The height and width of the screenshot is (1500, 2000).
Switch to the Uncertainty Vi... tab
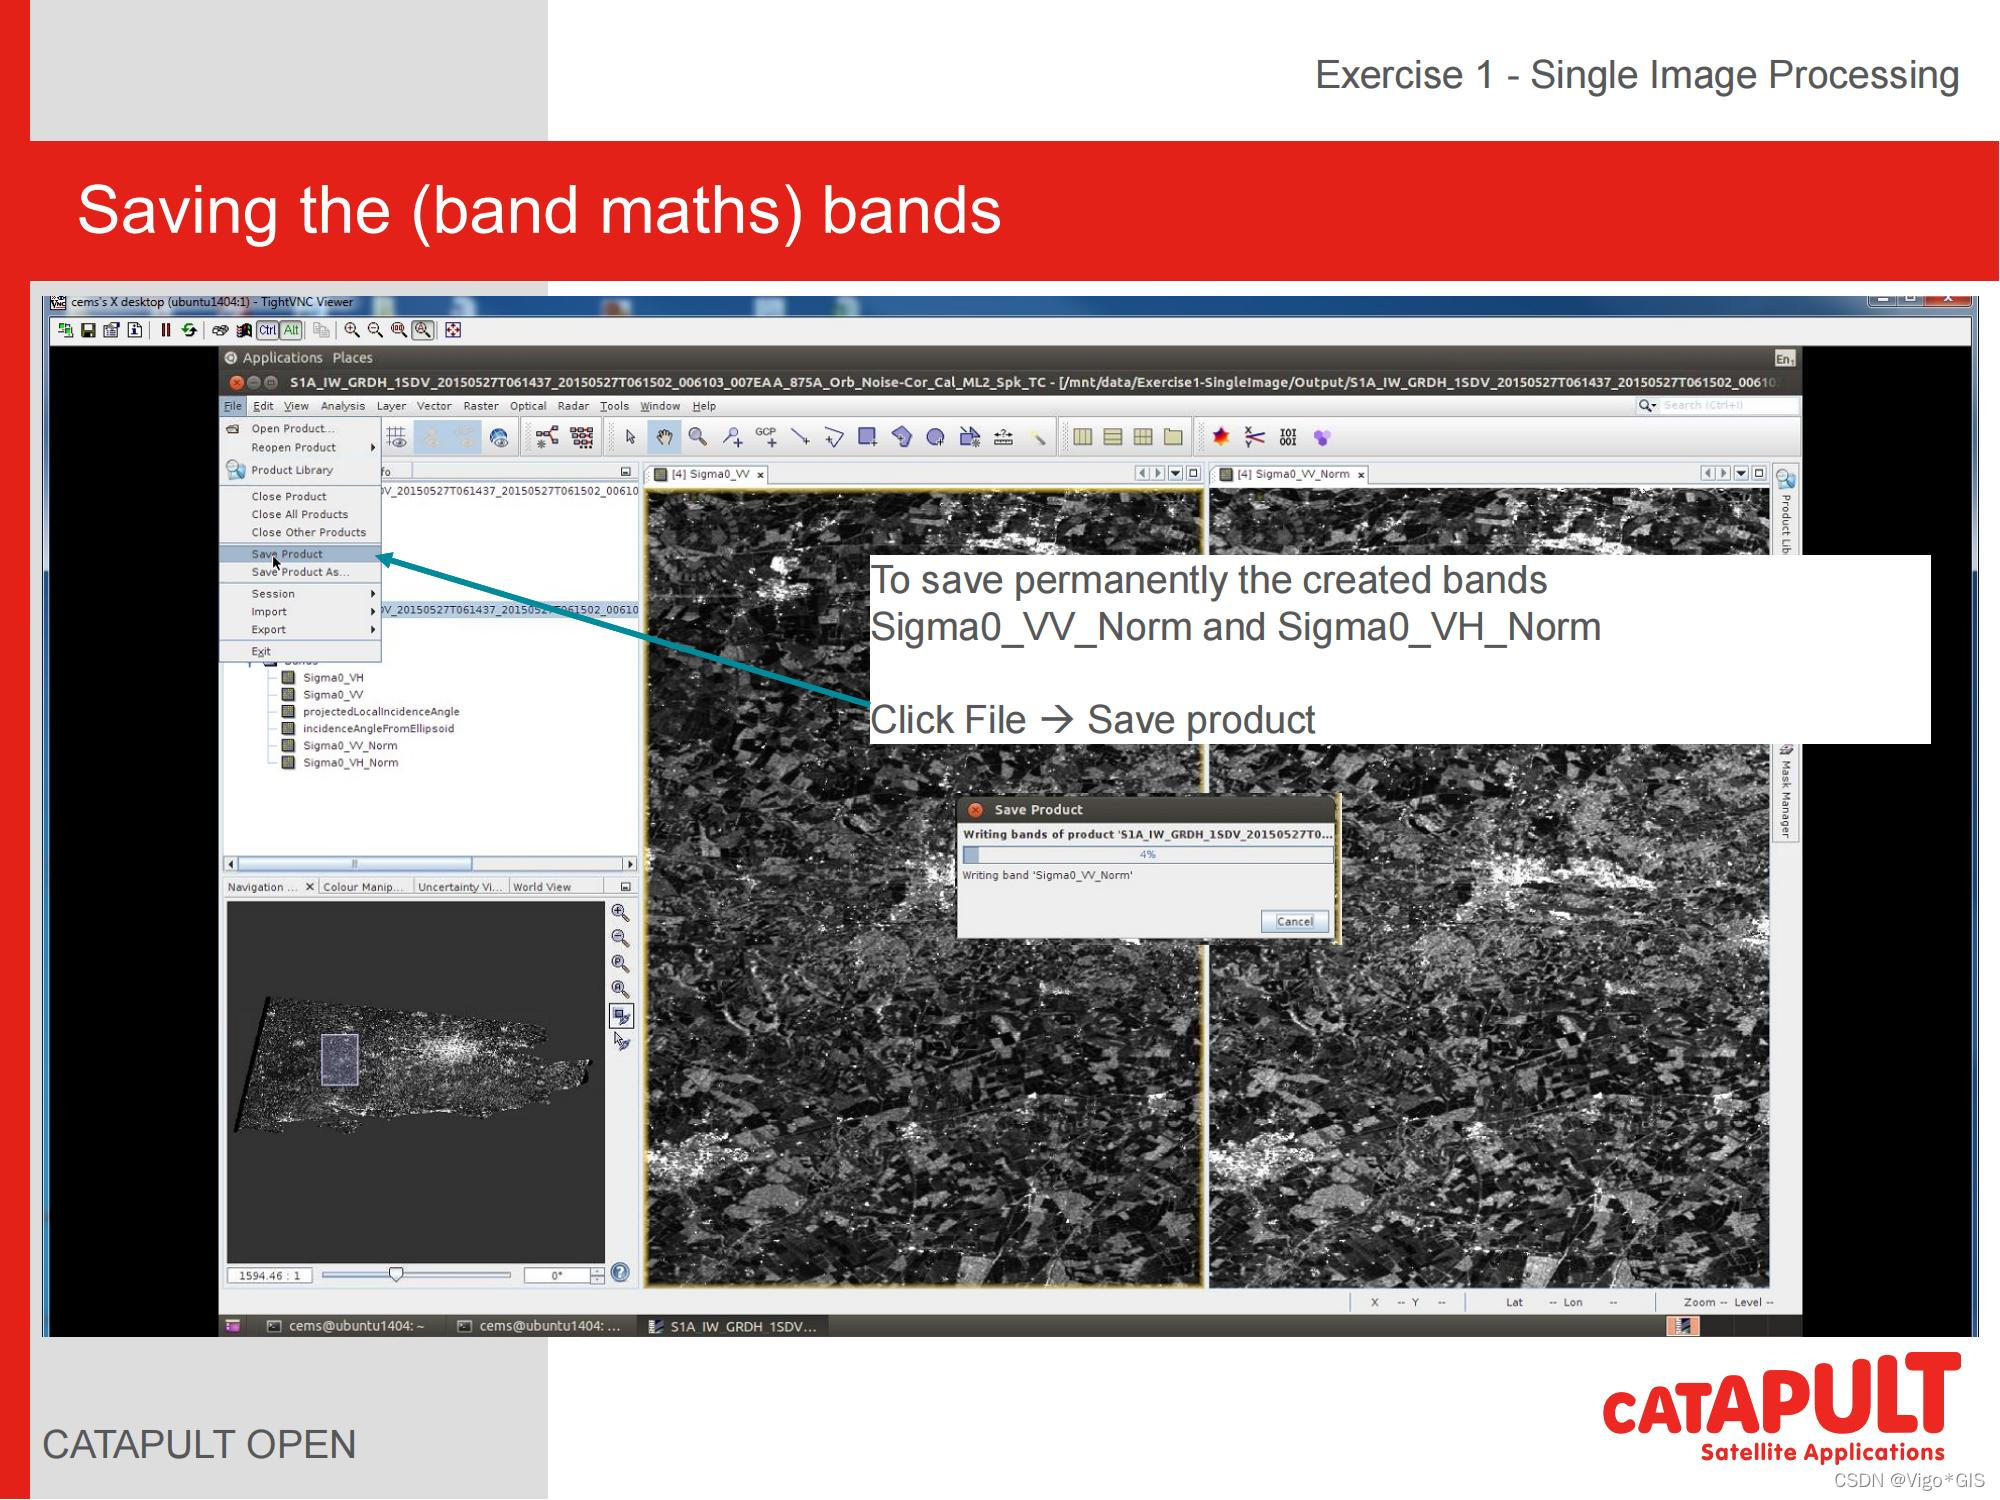459,887
